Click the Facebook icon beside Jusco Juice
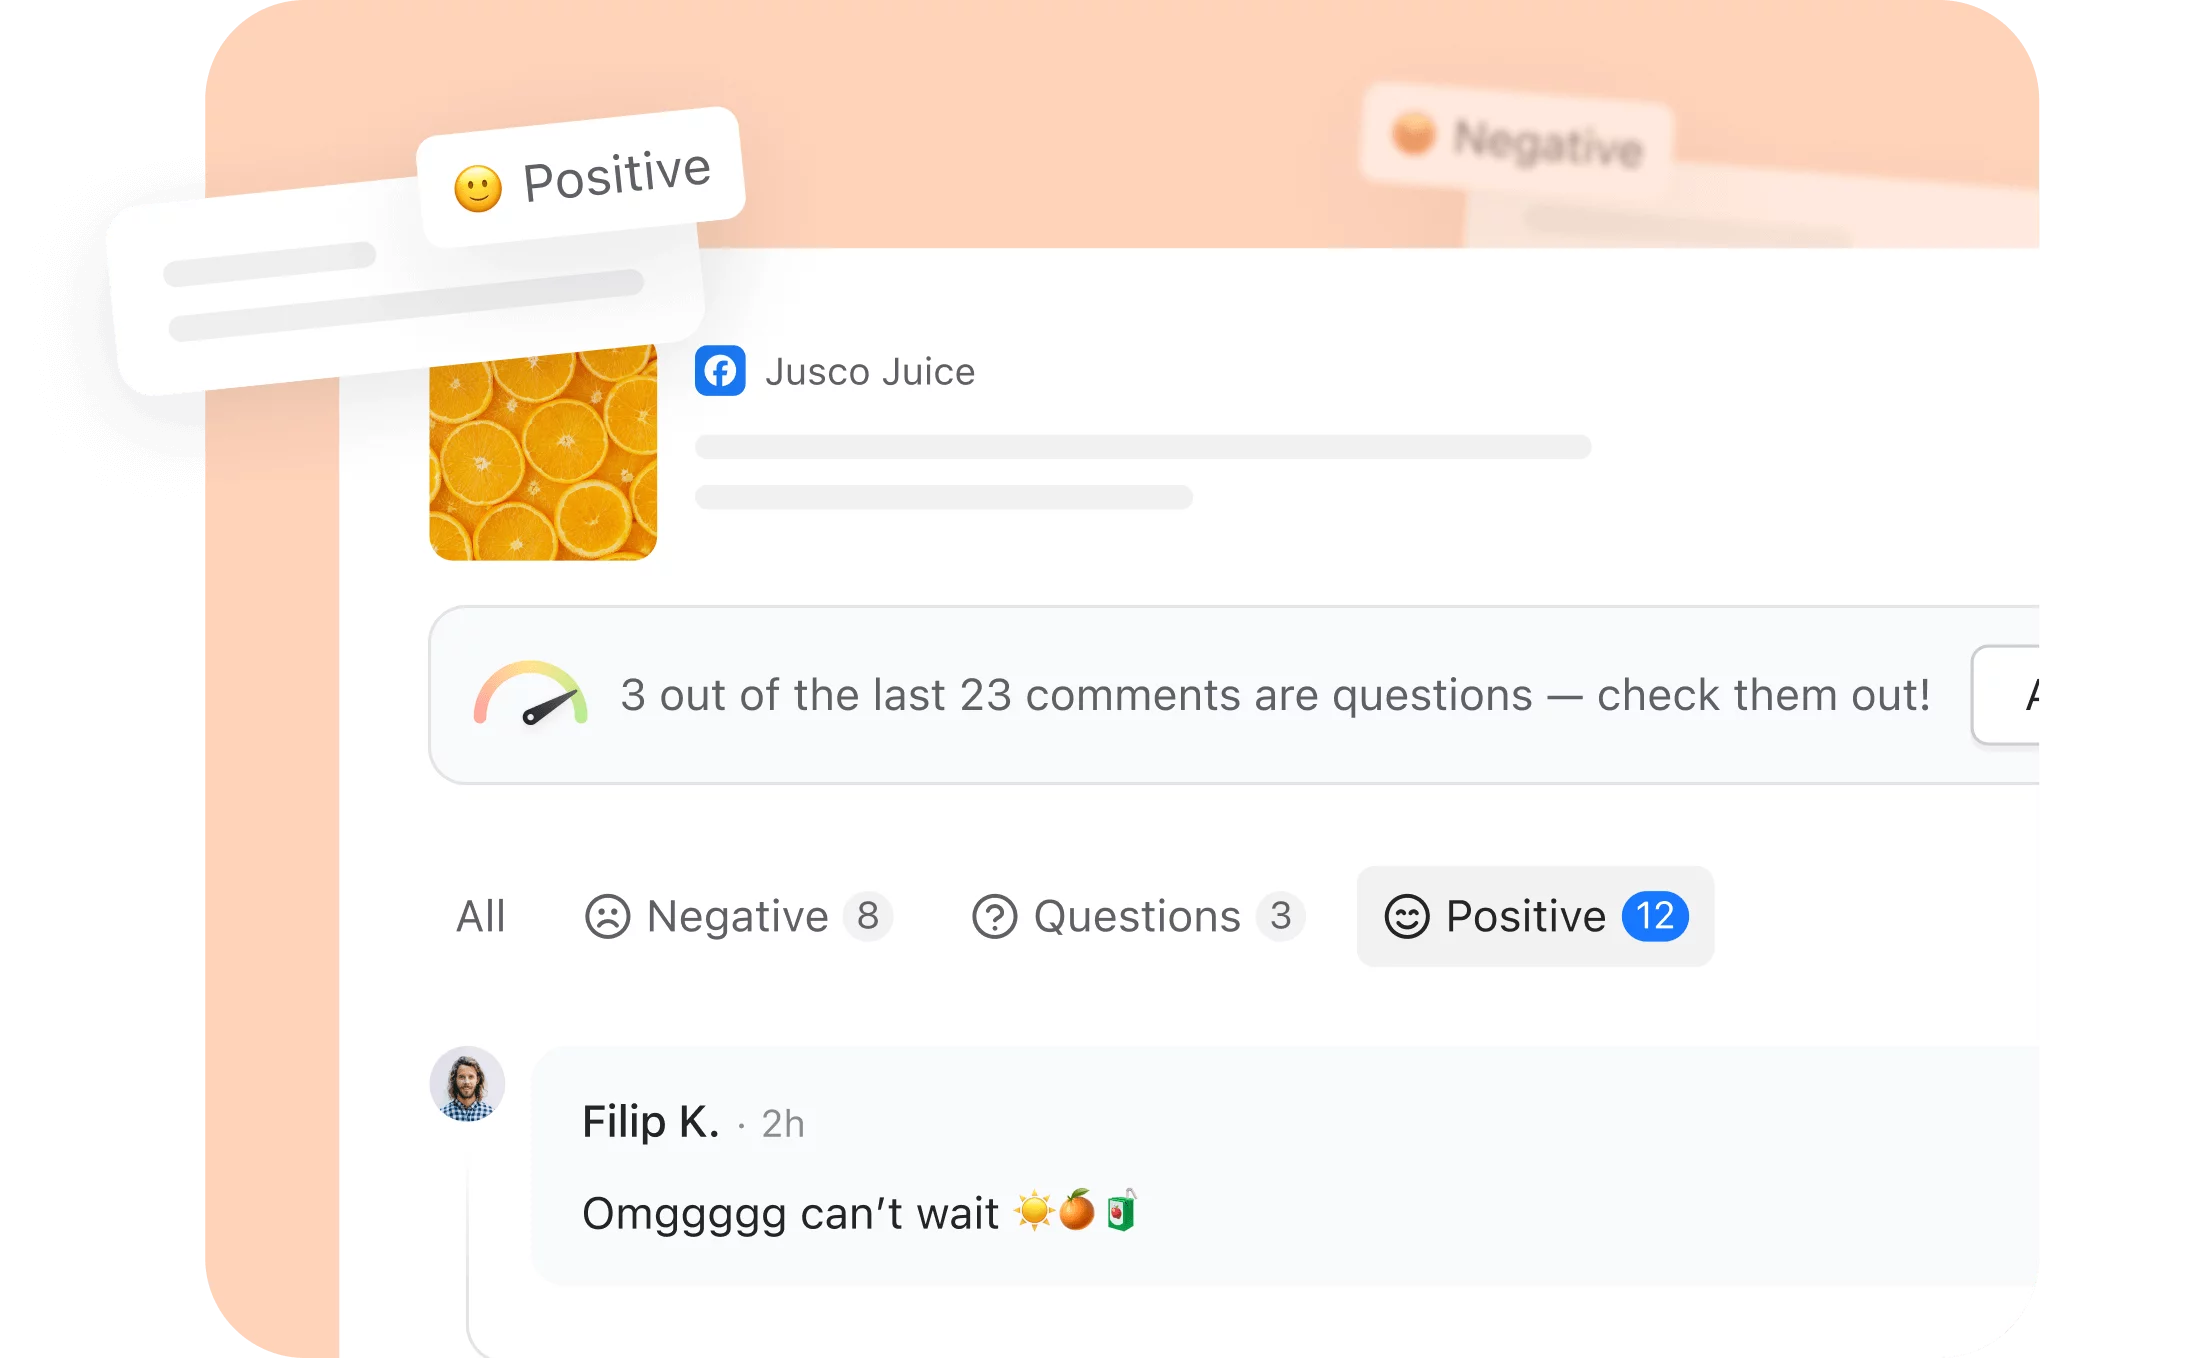This screenshot has height=1358, width=2194. tap(720, 371)
